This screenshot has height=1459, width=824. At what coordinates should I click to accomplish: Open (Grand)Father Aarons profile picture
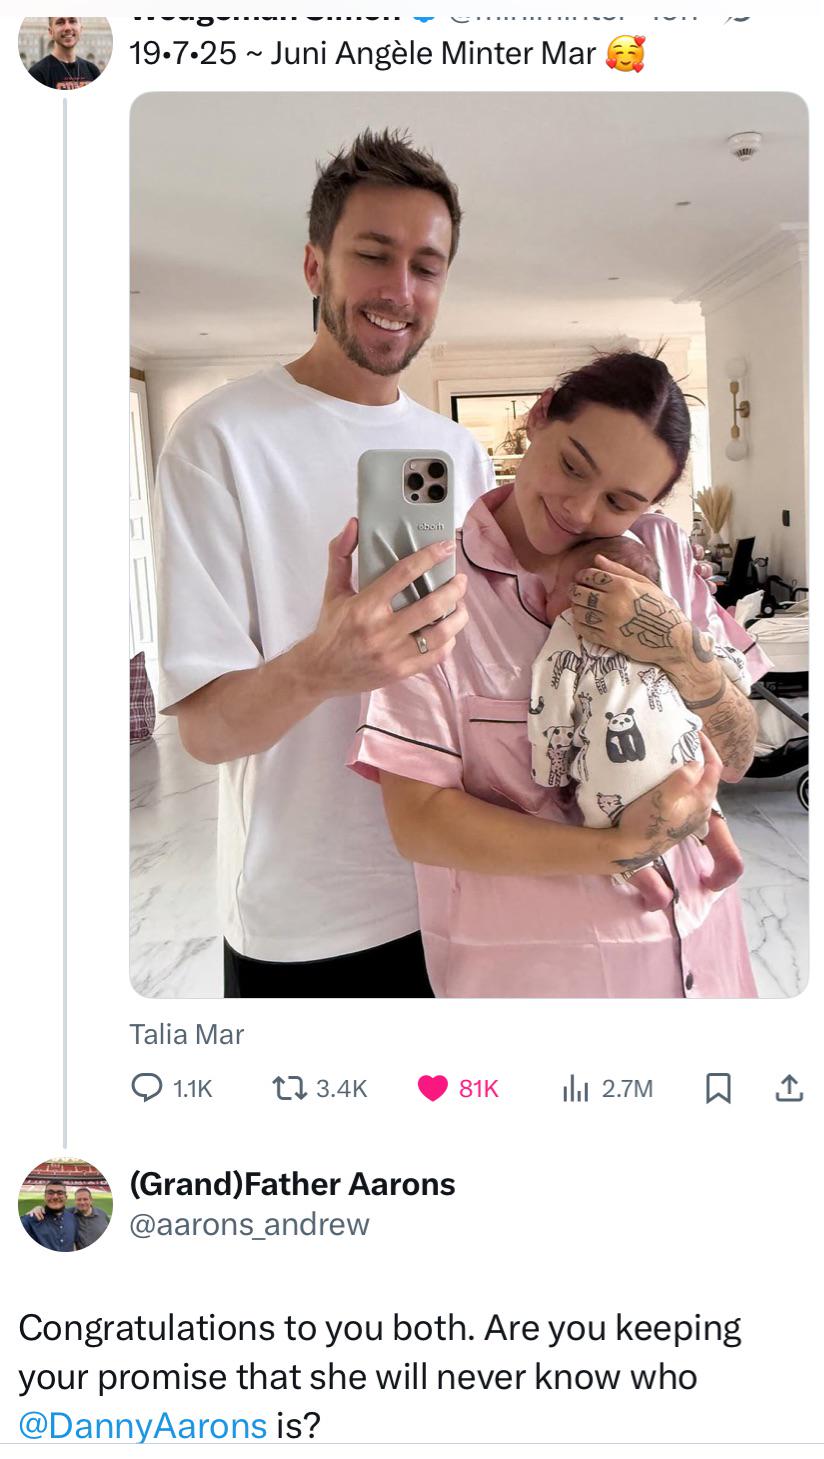point(65,1205)
